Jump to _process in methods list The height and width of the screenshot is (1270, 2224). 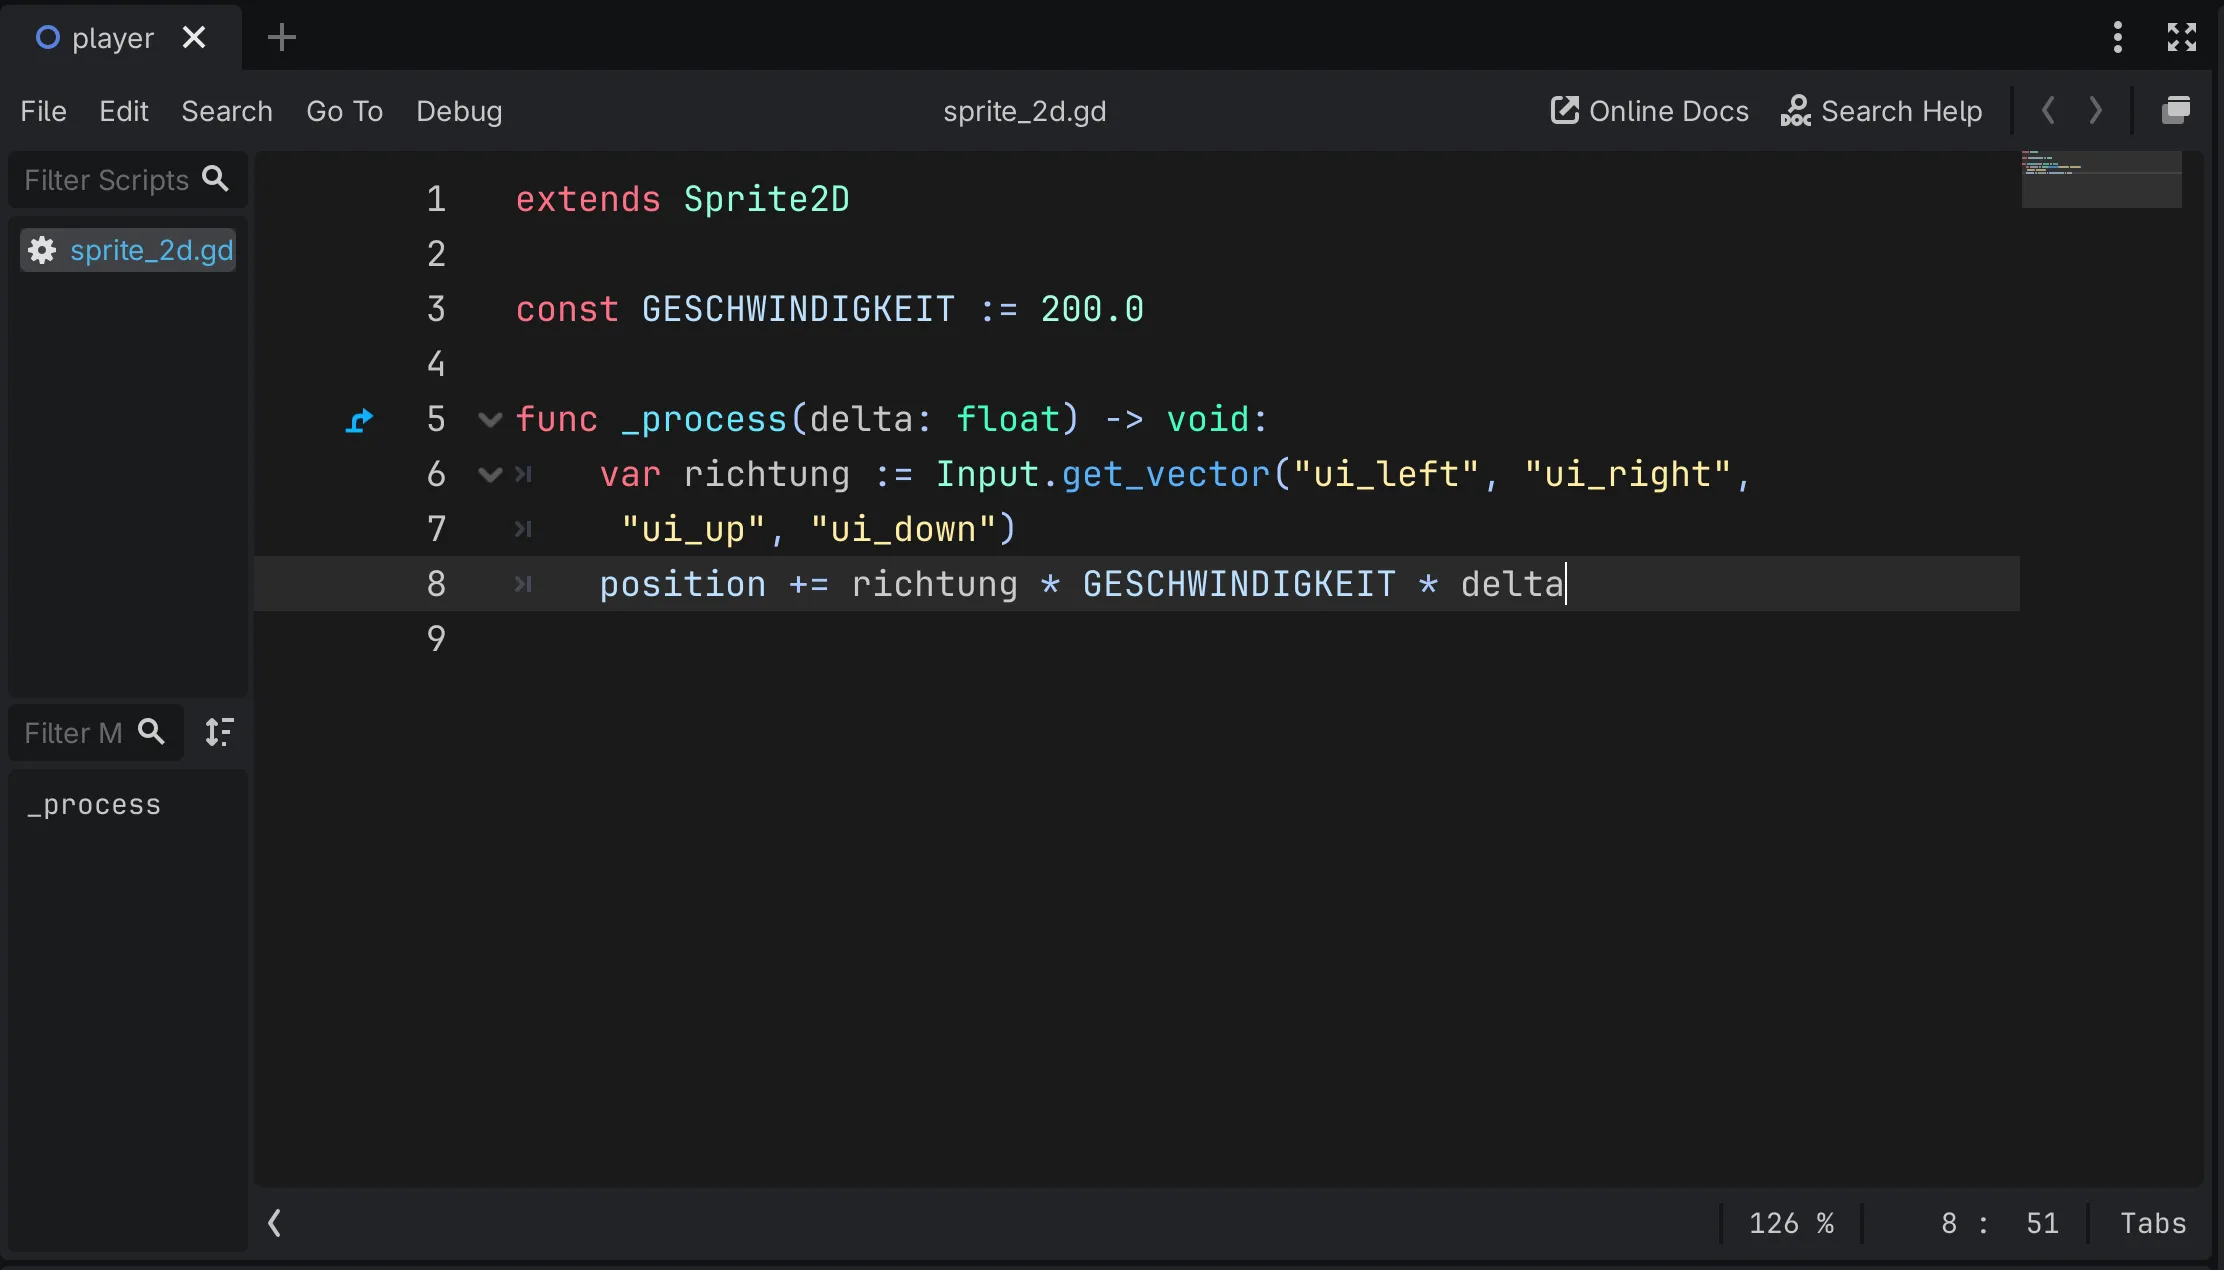(x=94, y=805)
